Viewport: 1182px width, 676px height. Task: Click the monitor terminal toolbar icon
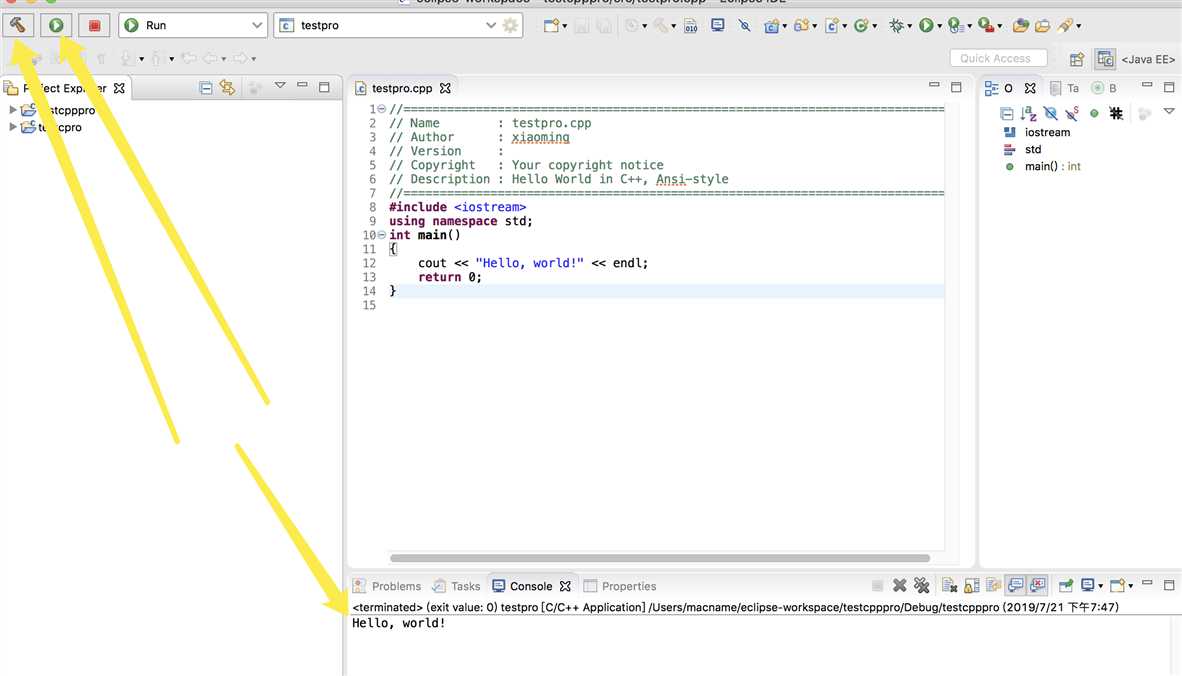[x=718, y=26]
